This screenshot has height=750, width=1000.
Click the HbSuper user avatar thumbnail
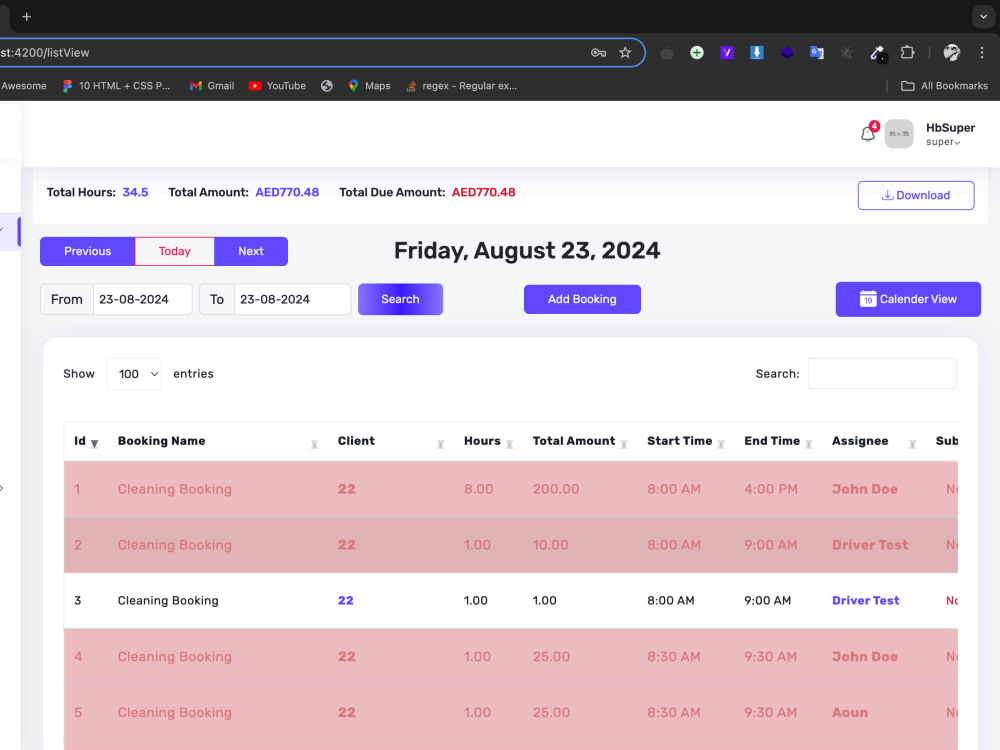[x=899, y=134]
